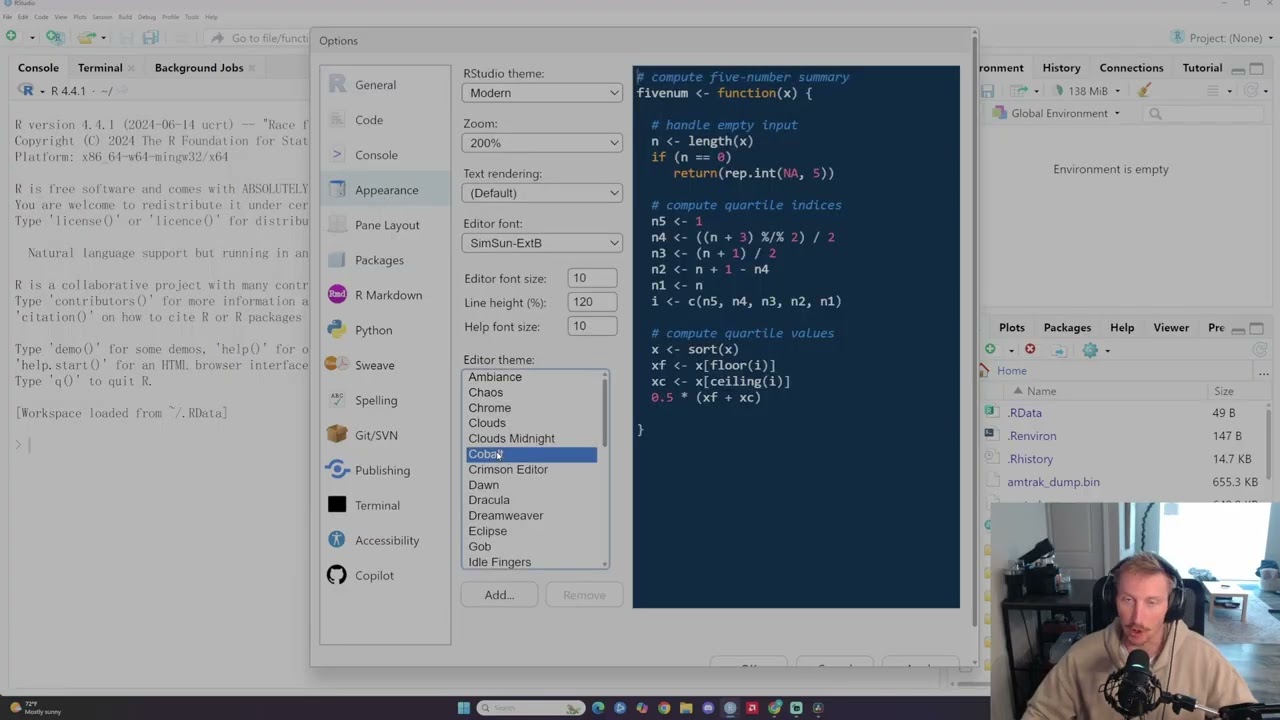Click the New Folder green plus in Files pane

pyautogui.click(x=990, y=349)
